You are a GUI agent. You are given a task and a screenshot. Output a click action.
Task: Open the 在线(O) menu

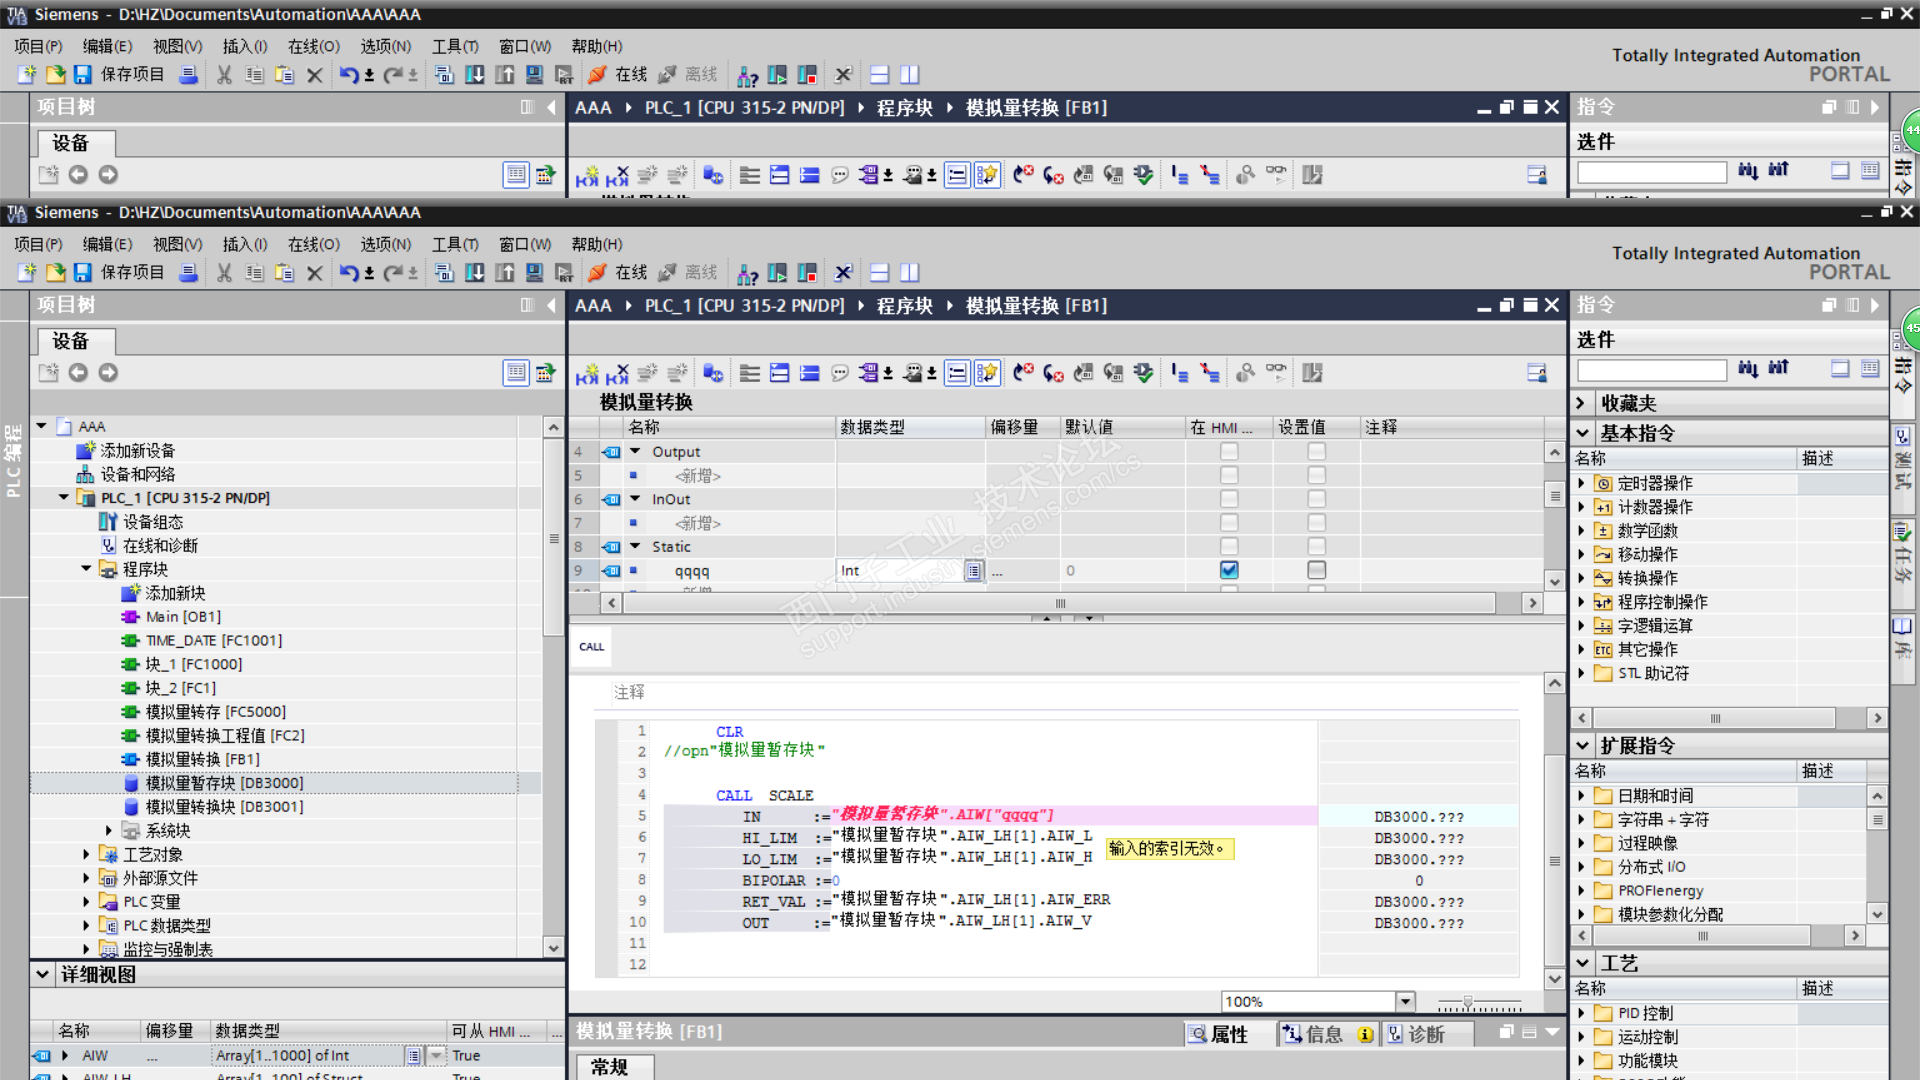[x=313, y=244]
